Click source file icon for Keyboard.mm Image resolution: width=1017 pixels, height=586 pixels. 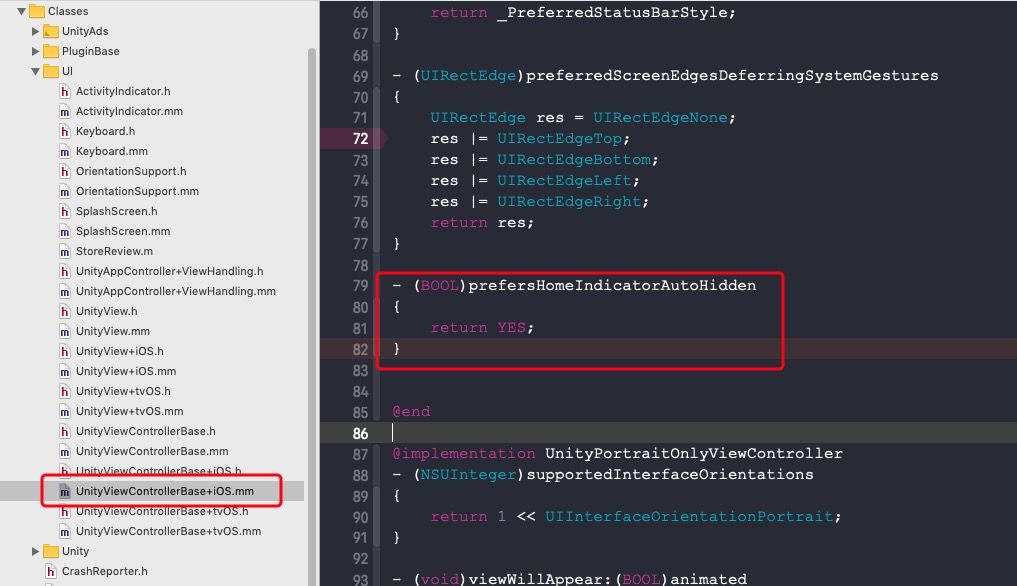coord(65,152)
